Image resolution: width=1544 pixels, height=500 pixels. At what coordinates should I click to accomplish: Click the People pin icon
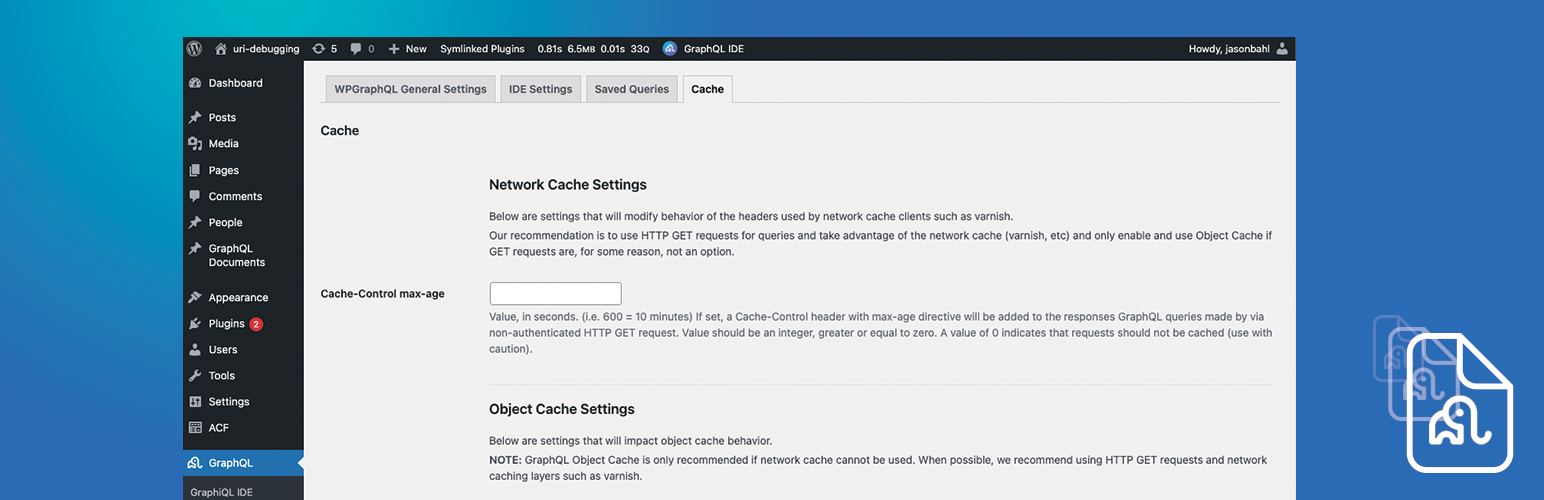[195, 222]
